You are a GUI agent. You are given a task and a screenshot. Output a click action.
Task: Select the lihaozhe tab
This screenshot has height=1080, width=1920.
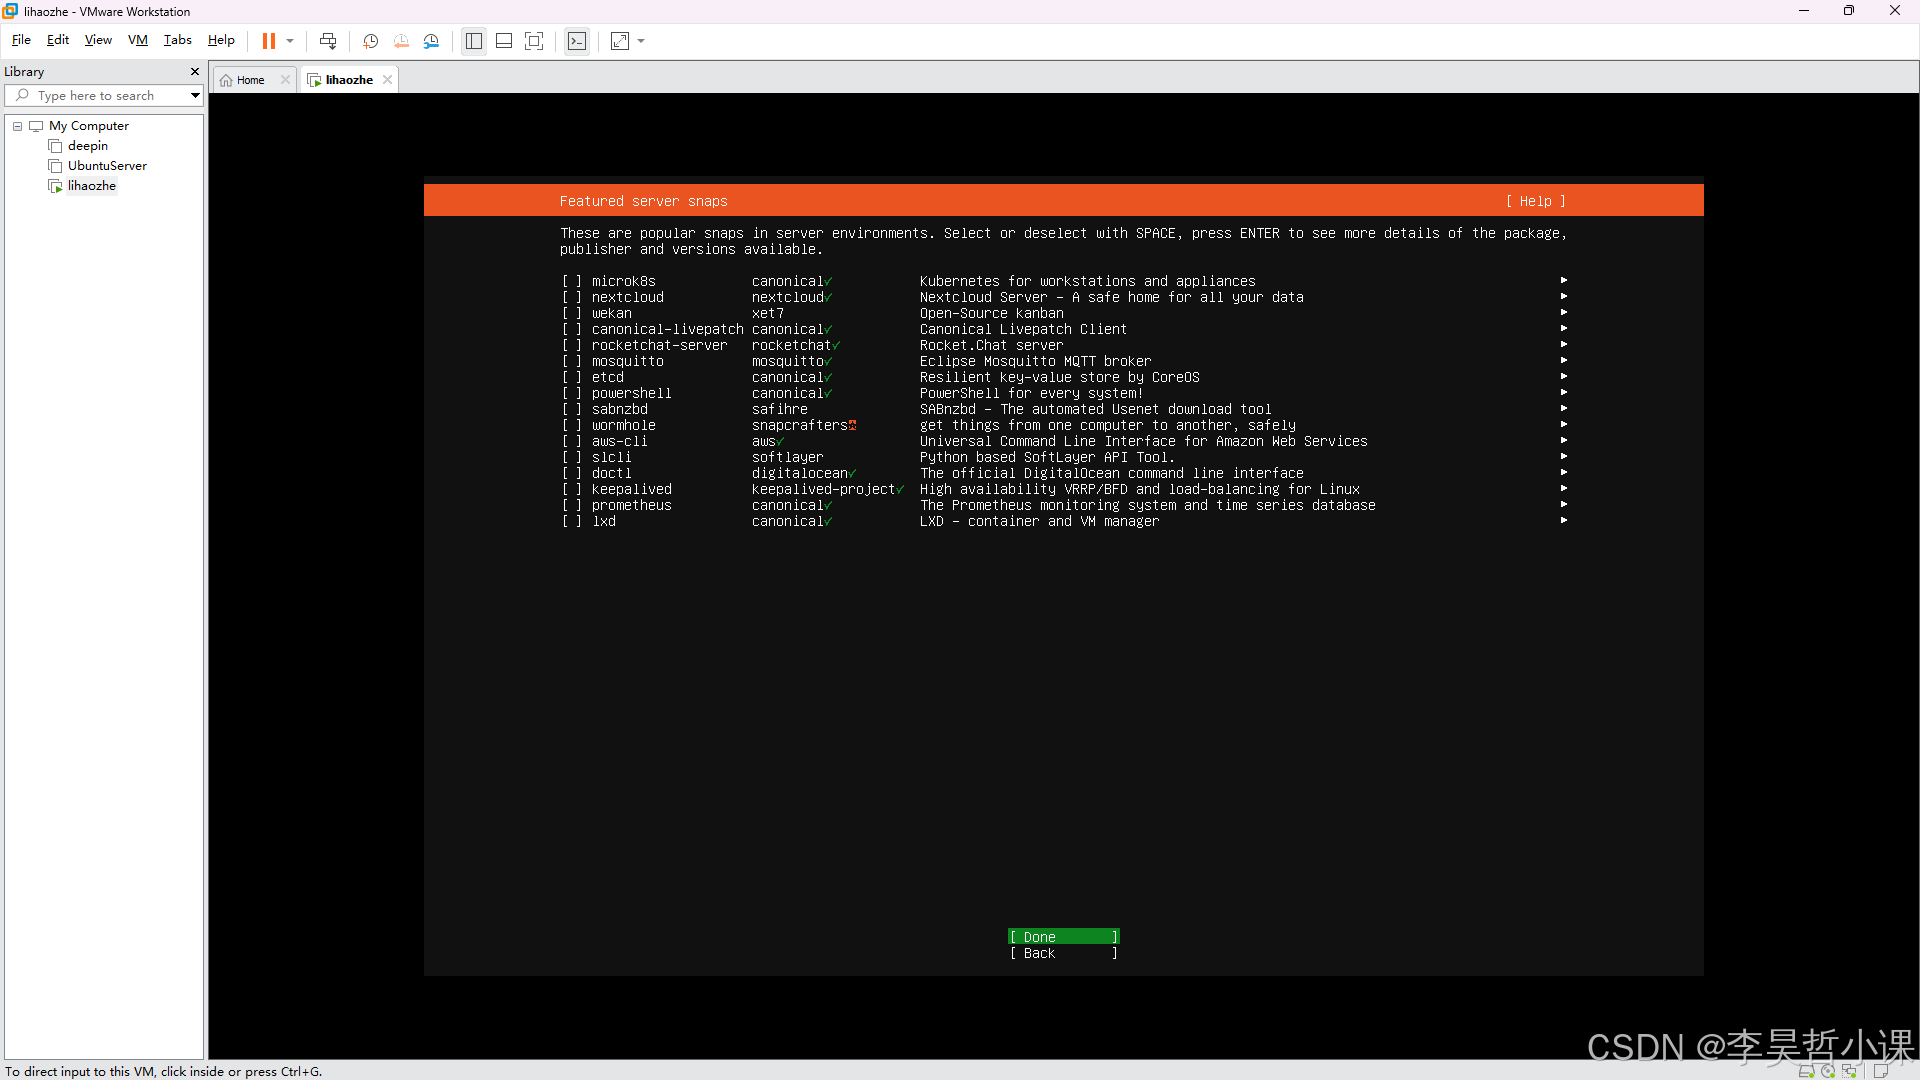click(349, 80)
